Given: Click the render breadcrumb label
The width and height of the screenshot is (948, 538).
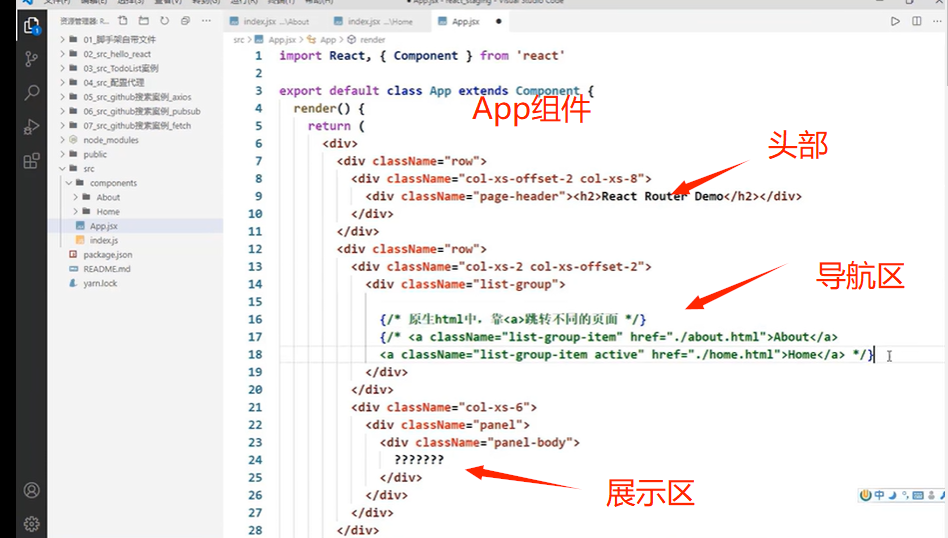Looking at the screenshot, I should click(x=372, y=40).
